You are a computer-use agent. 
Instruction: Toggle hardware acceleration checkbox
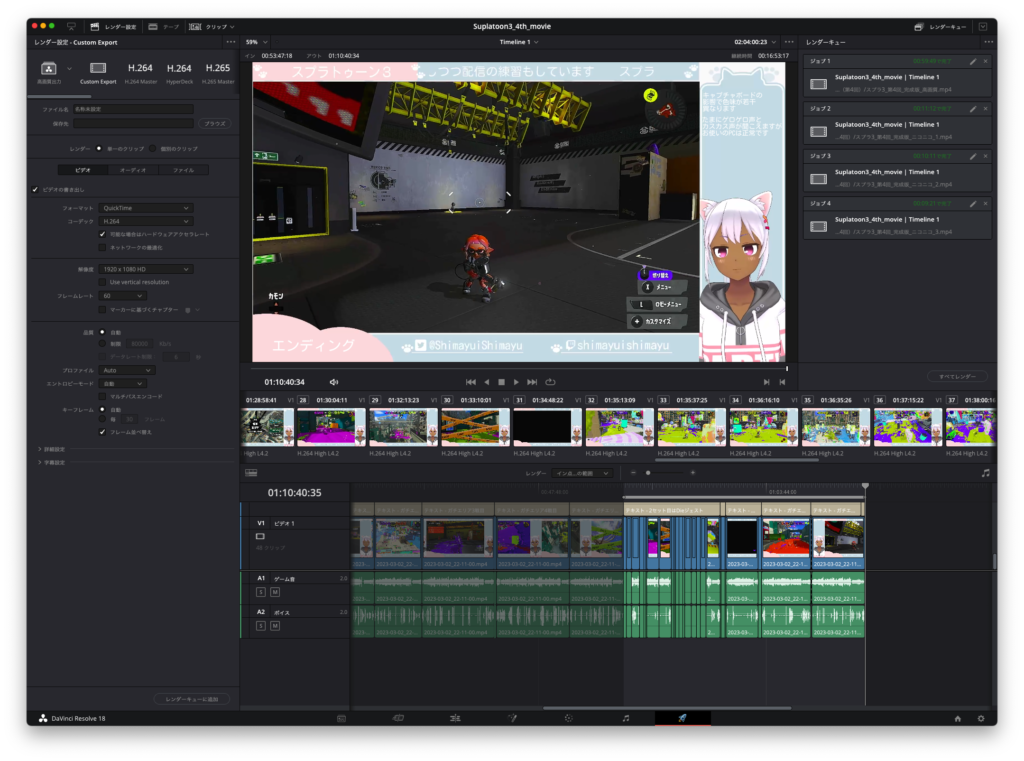pyautogui.click(x=103, y=234)
